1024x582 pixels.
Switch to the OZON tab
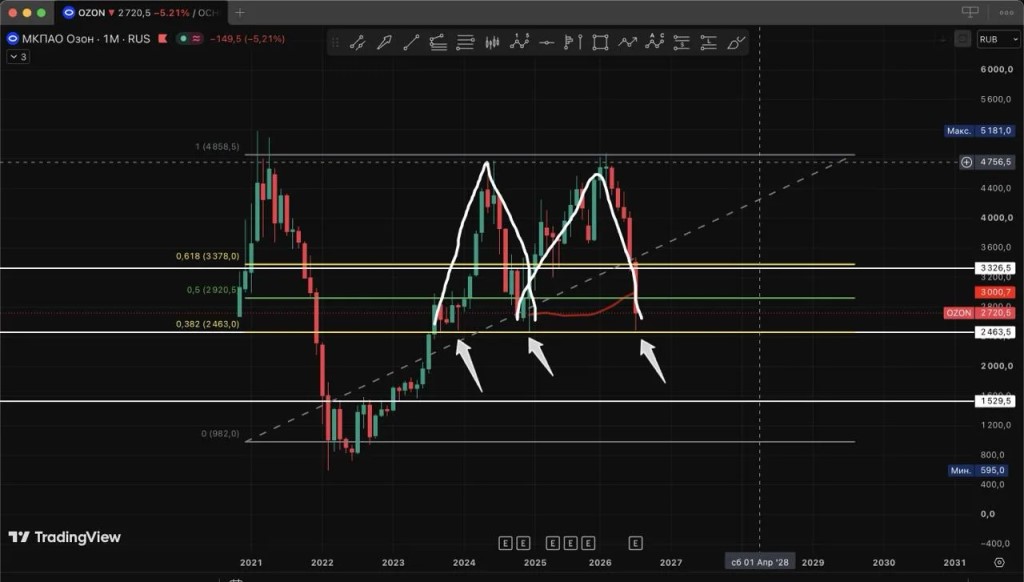140,12
